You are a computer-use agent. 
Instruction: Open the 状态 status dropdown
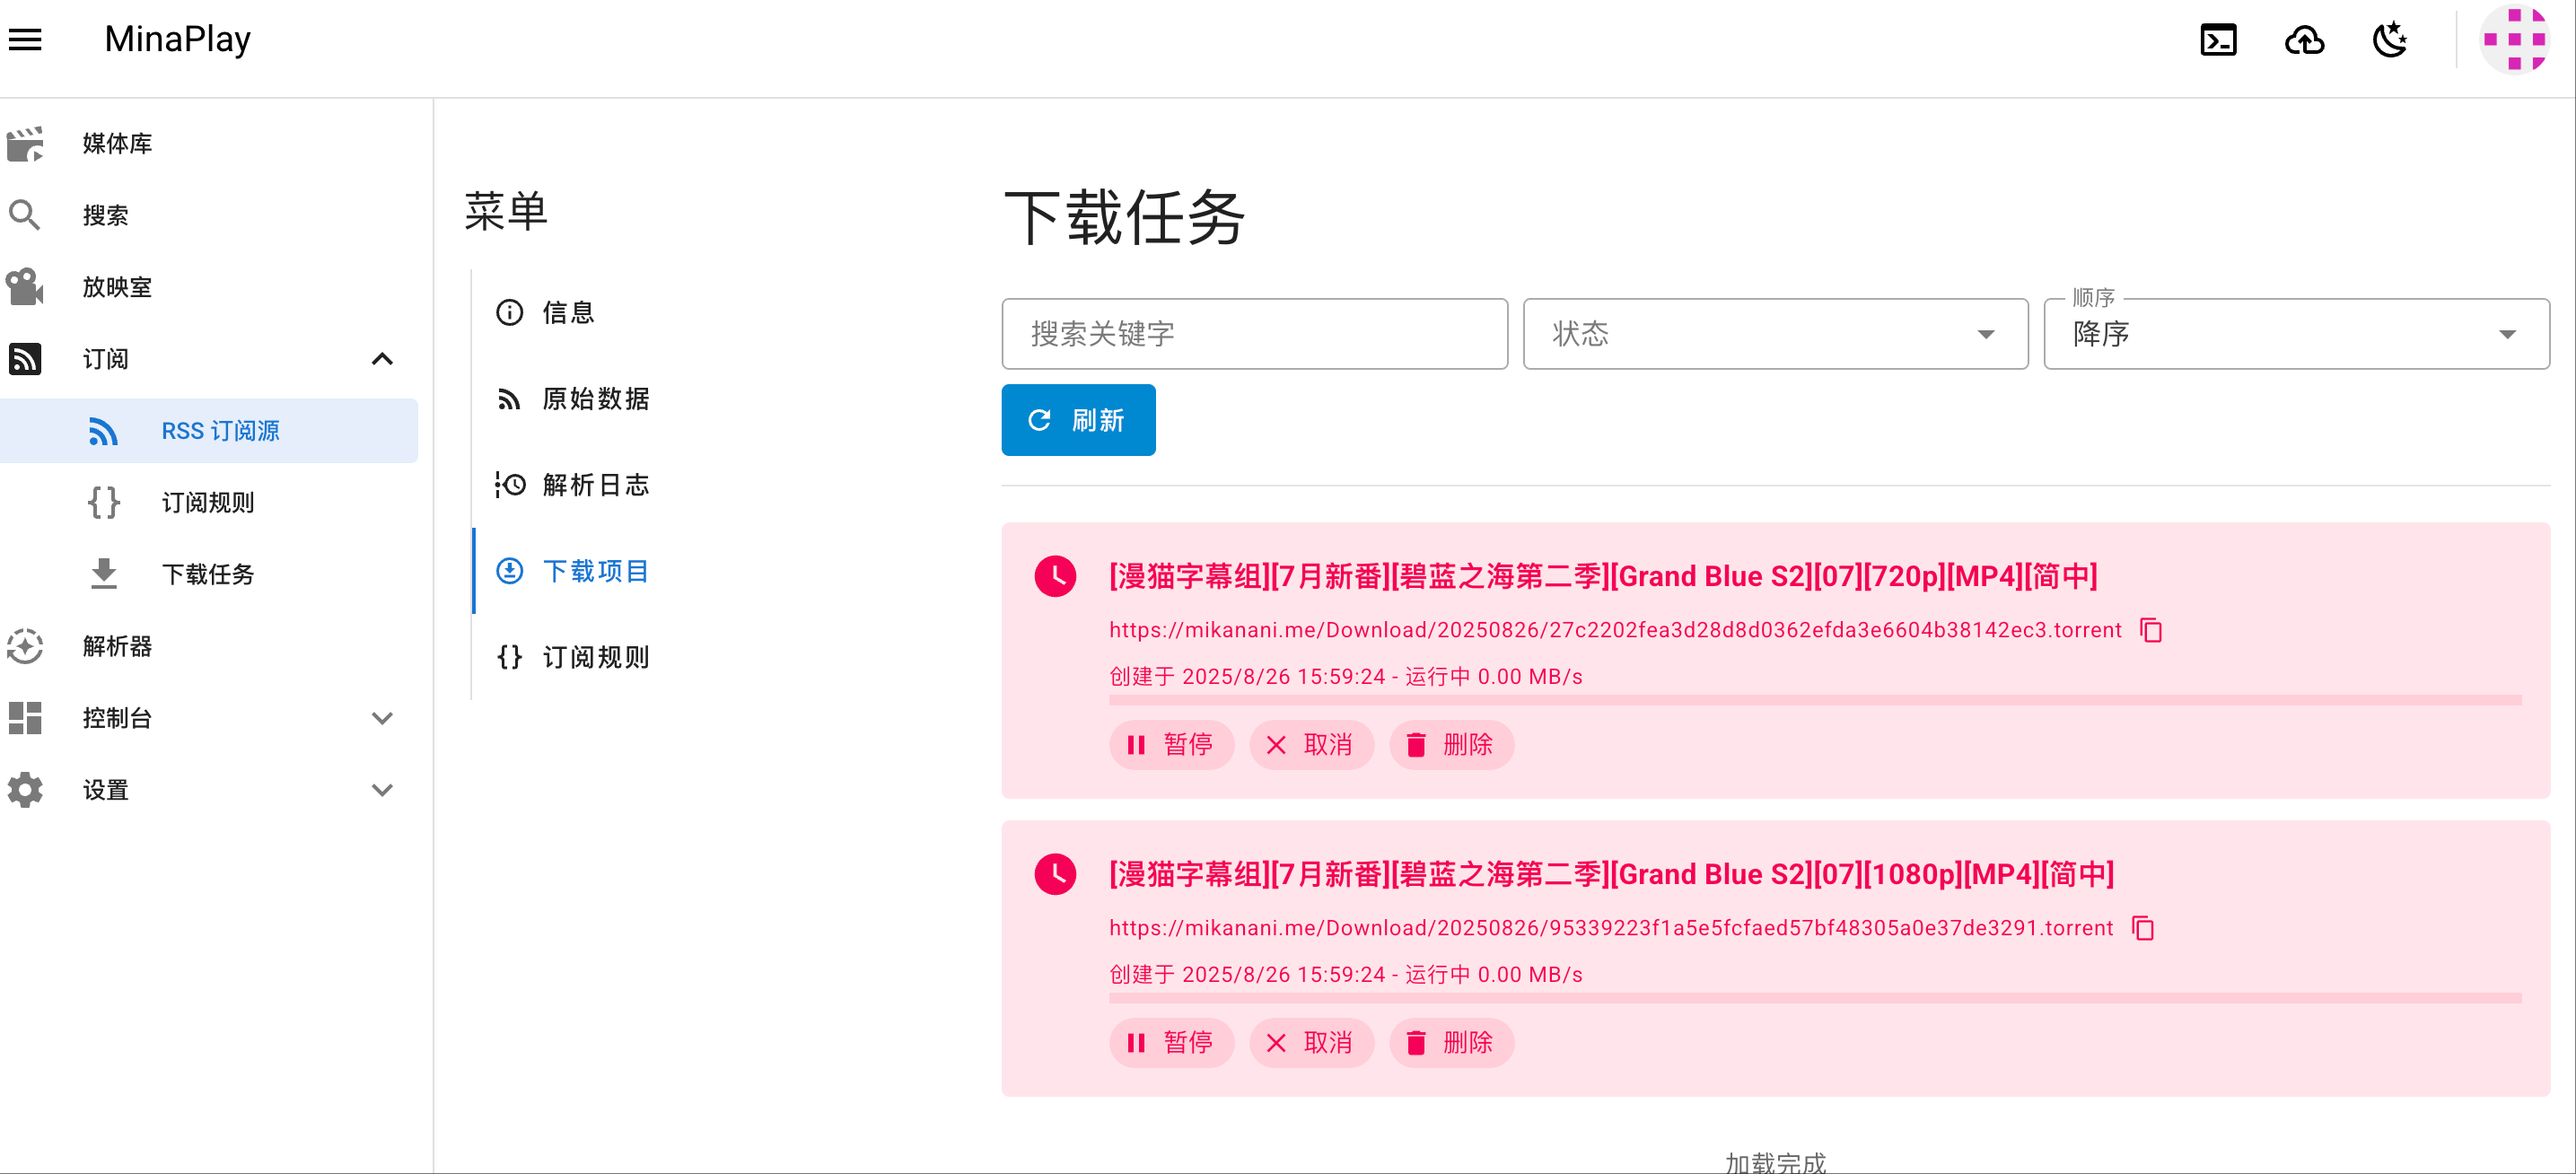click(1775, 334)
